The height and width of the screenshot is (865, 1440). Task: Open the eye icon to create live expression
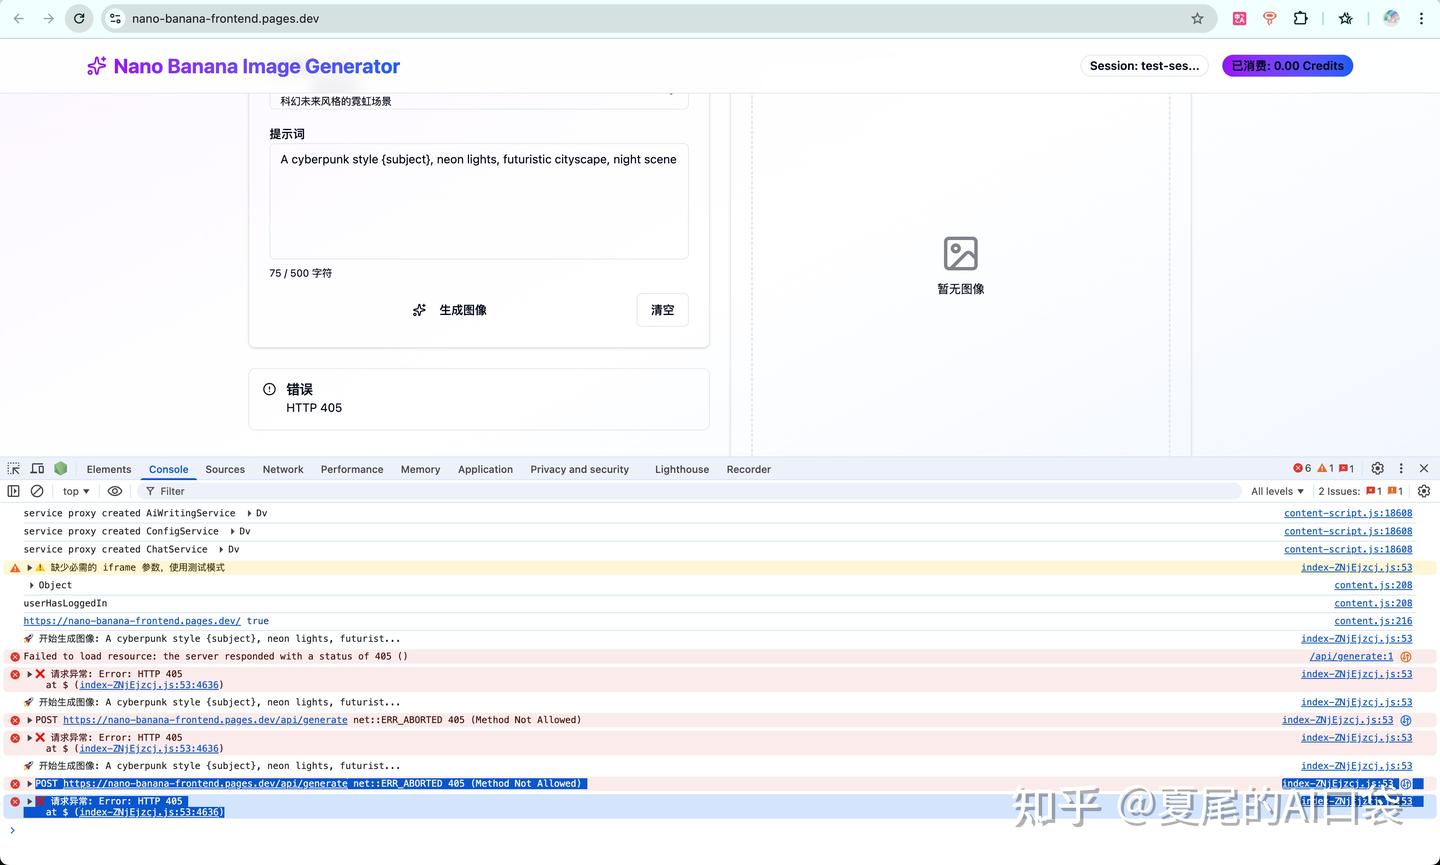pyautogui.click(x=115, y=491)
